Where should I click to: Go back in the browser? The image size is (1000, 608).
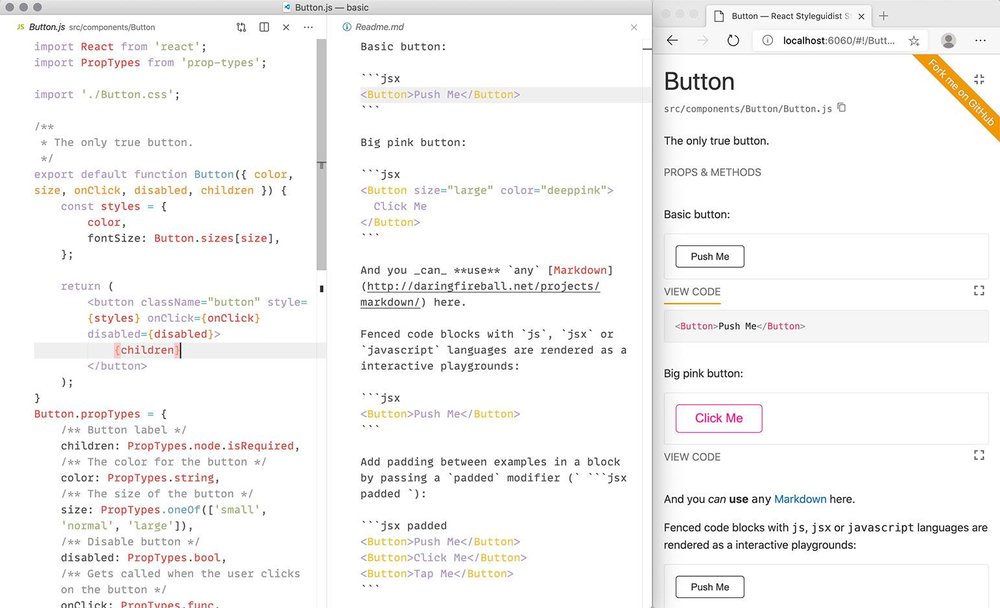pos(672,40)
